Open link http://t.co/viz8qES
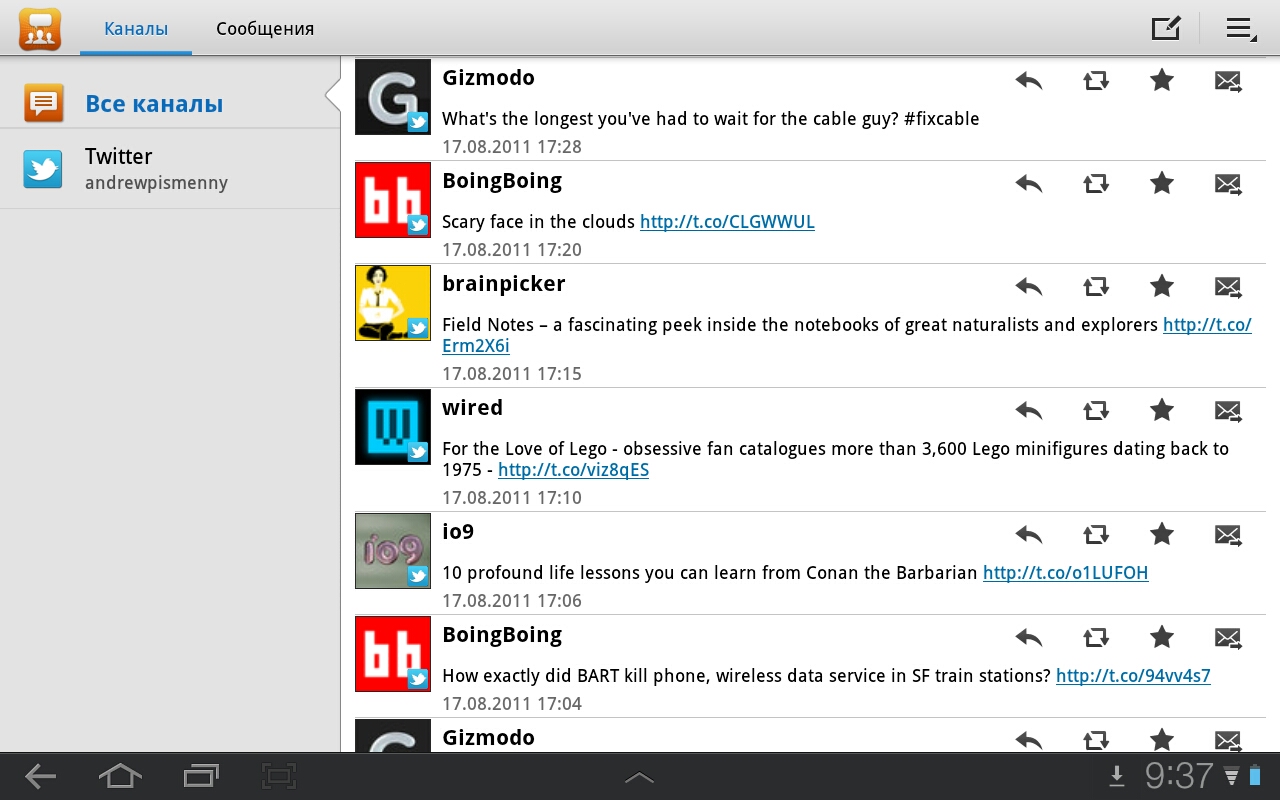 click(573, 470)
